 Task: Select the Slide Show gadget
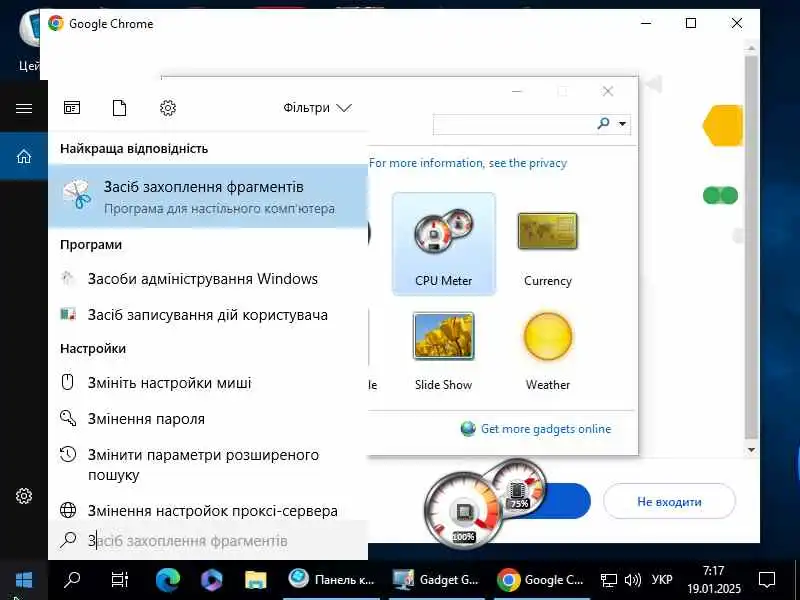click(443, 351)
